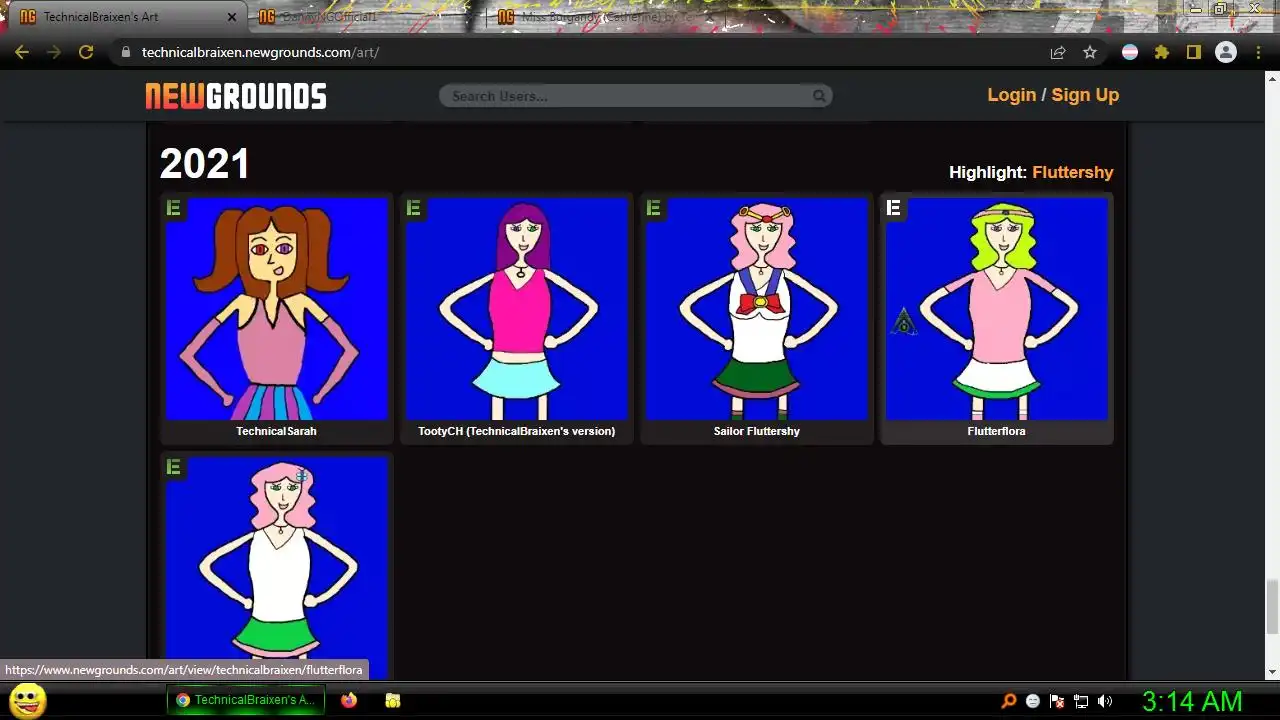Open the Chrome three-dot menu
This screenshot has height=720, width=1280.
tap(1259, 52)
